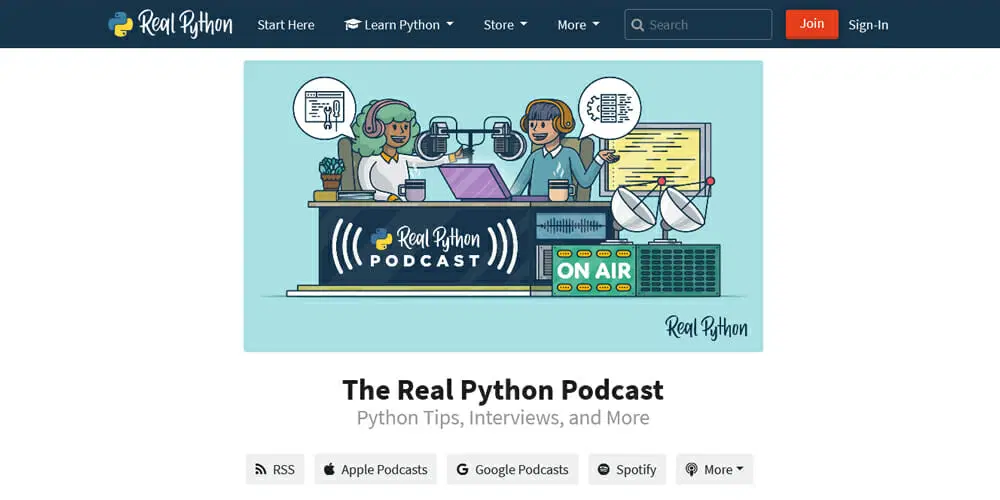Click the Google G icon
This screenshot has width=1000, height=500.
[462, 469]
